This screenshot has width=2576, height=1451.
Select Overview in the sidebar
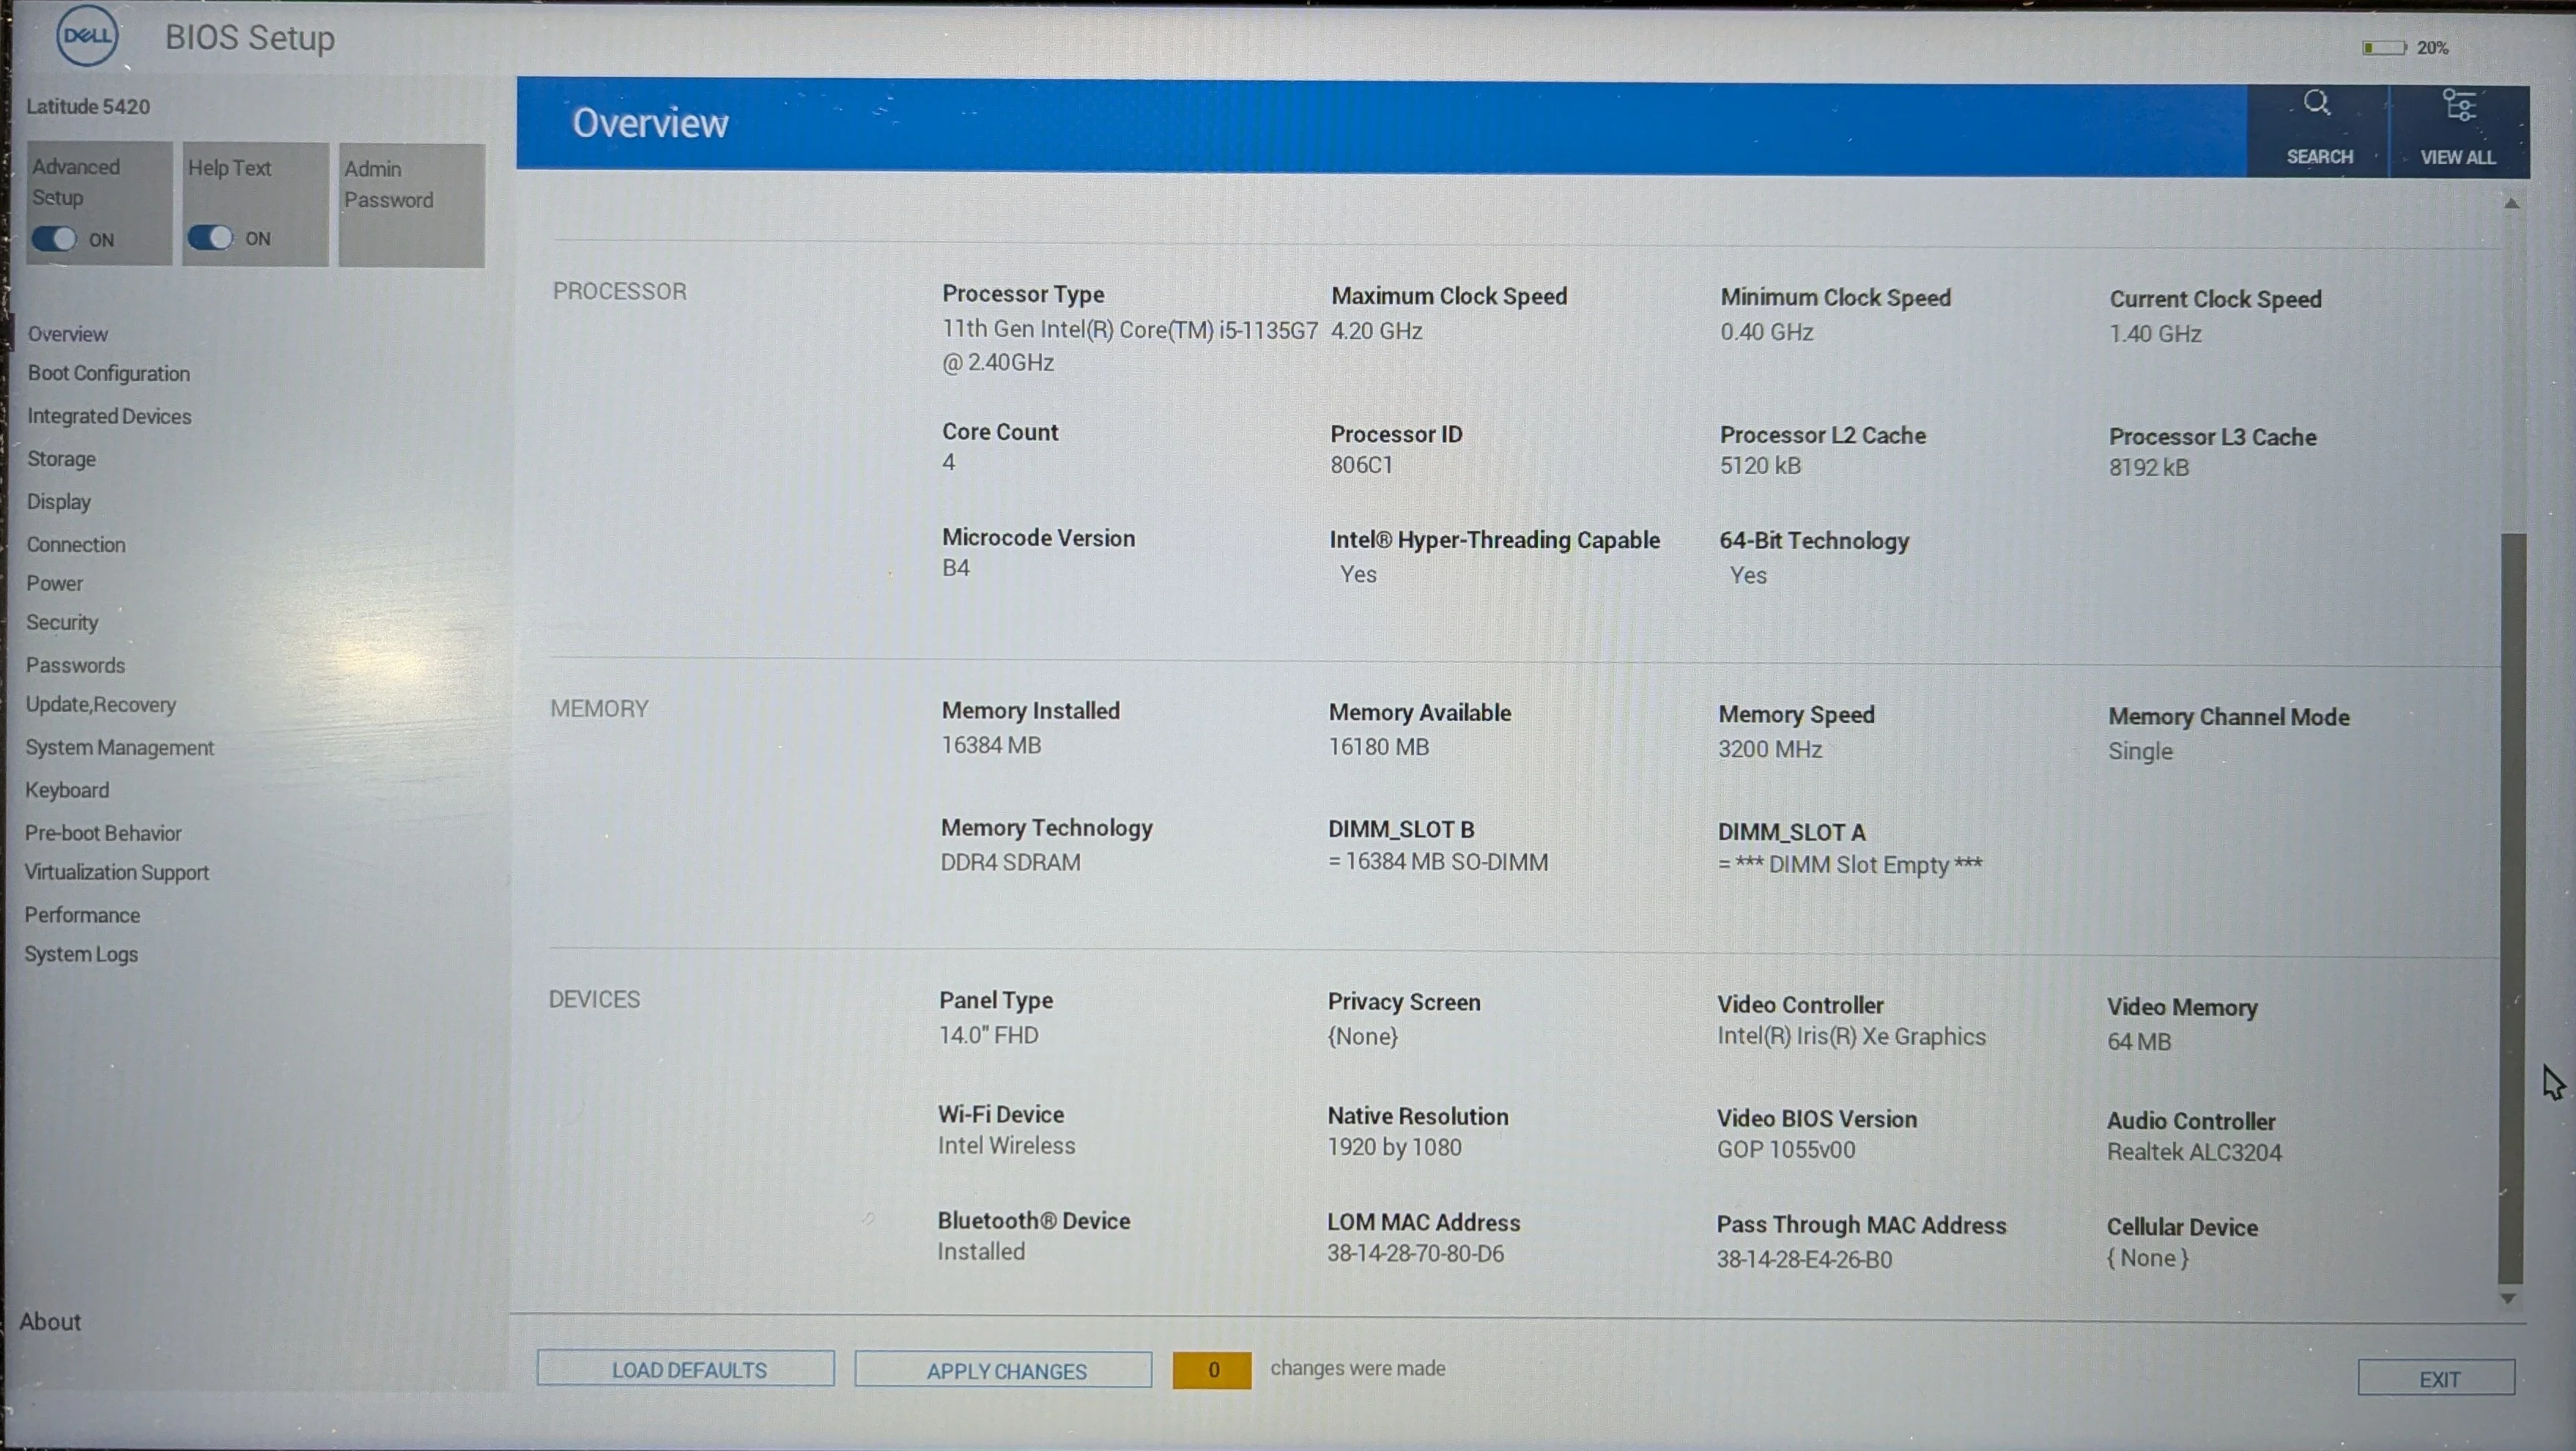67,334
